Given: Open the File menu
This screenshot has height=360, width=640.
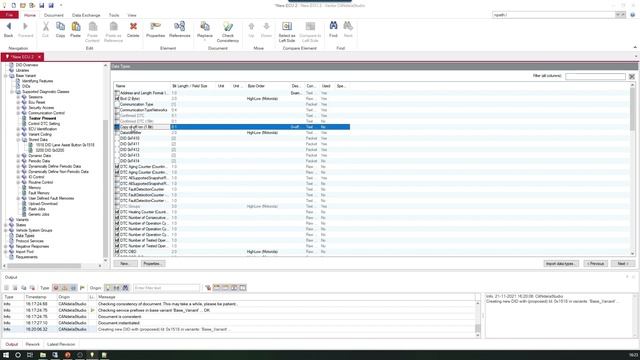Looking at the screenshot, I should click(x=9, y=15).
